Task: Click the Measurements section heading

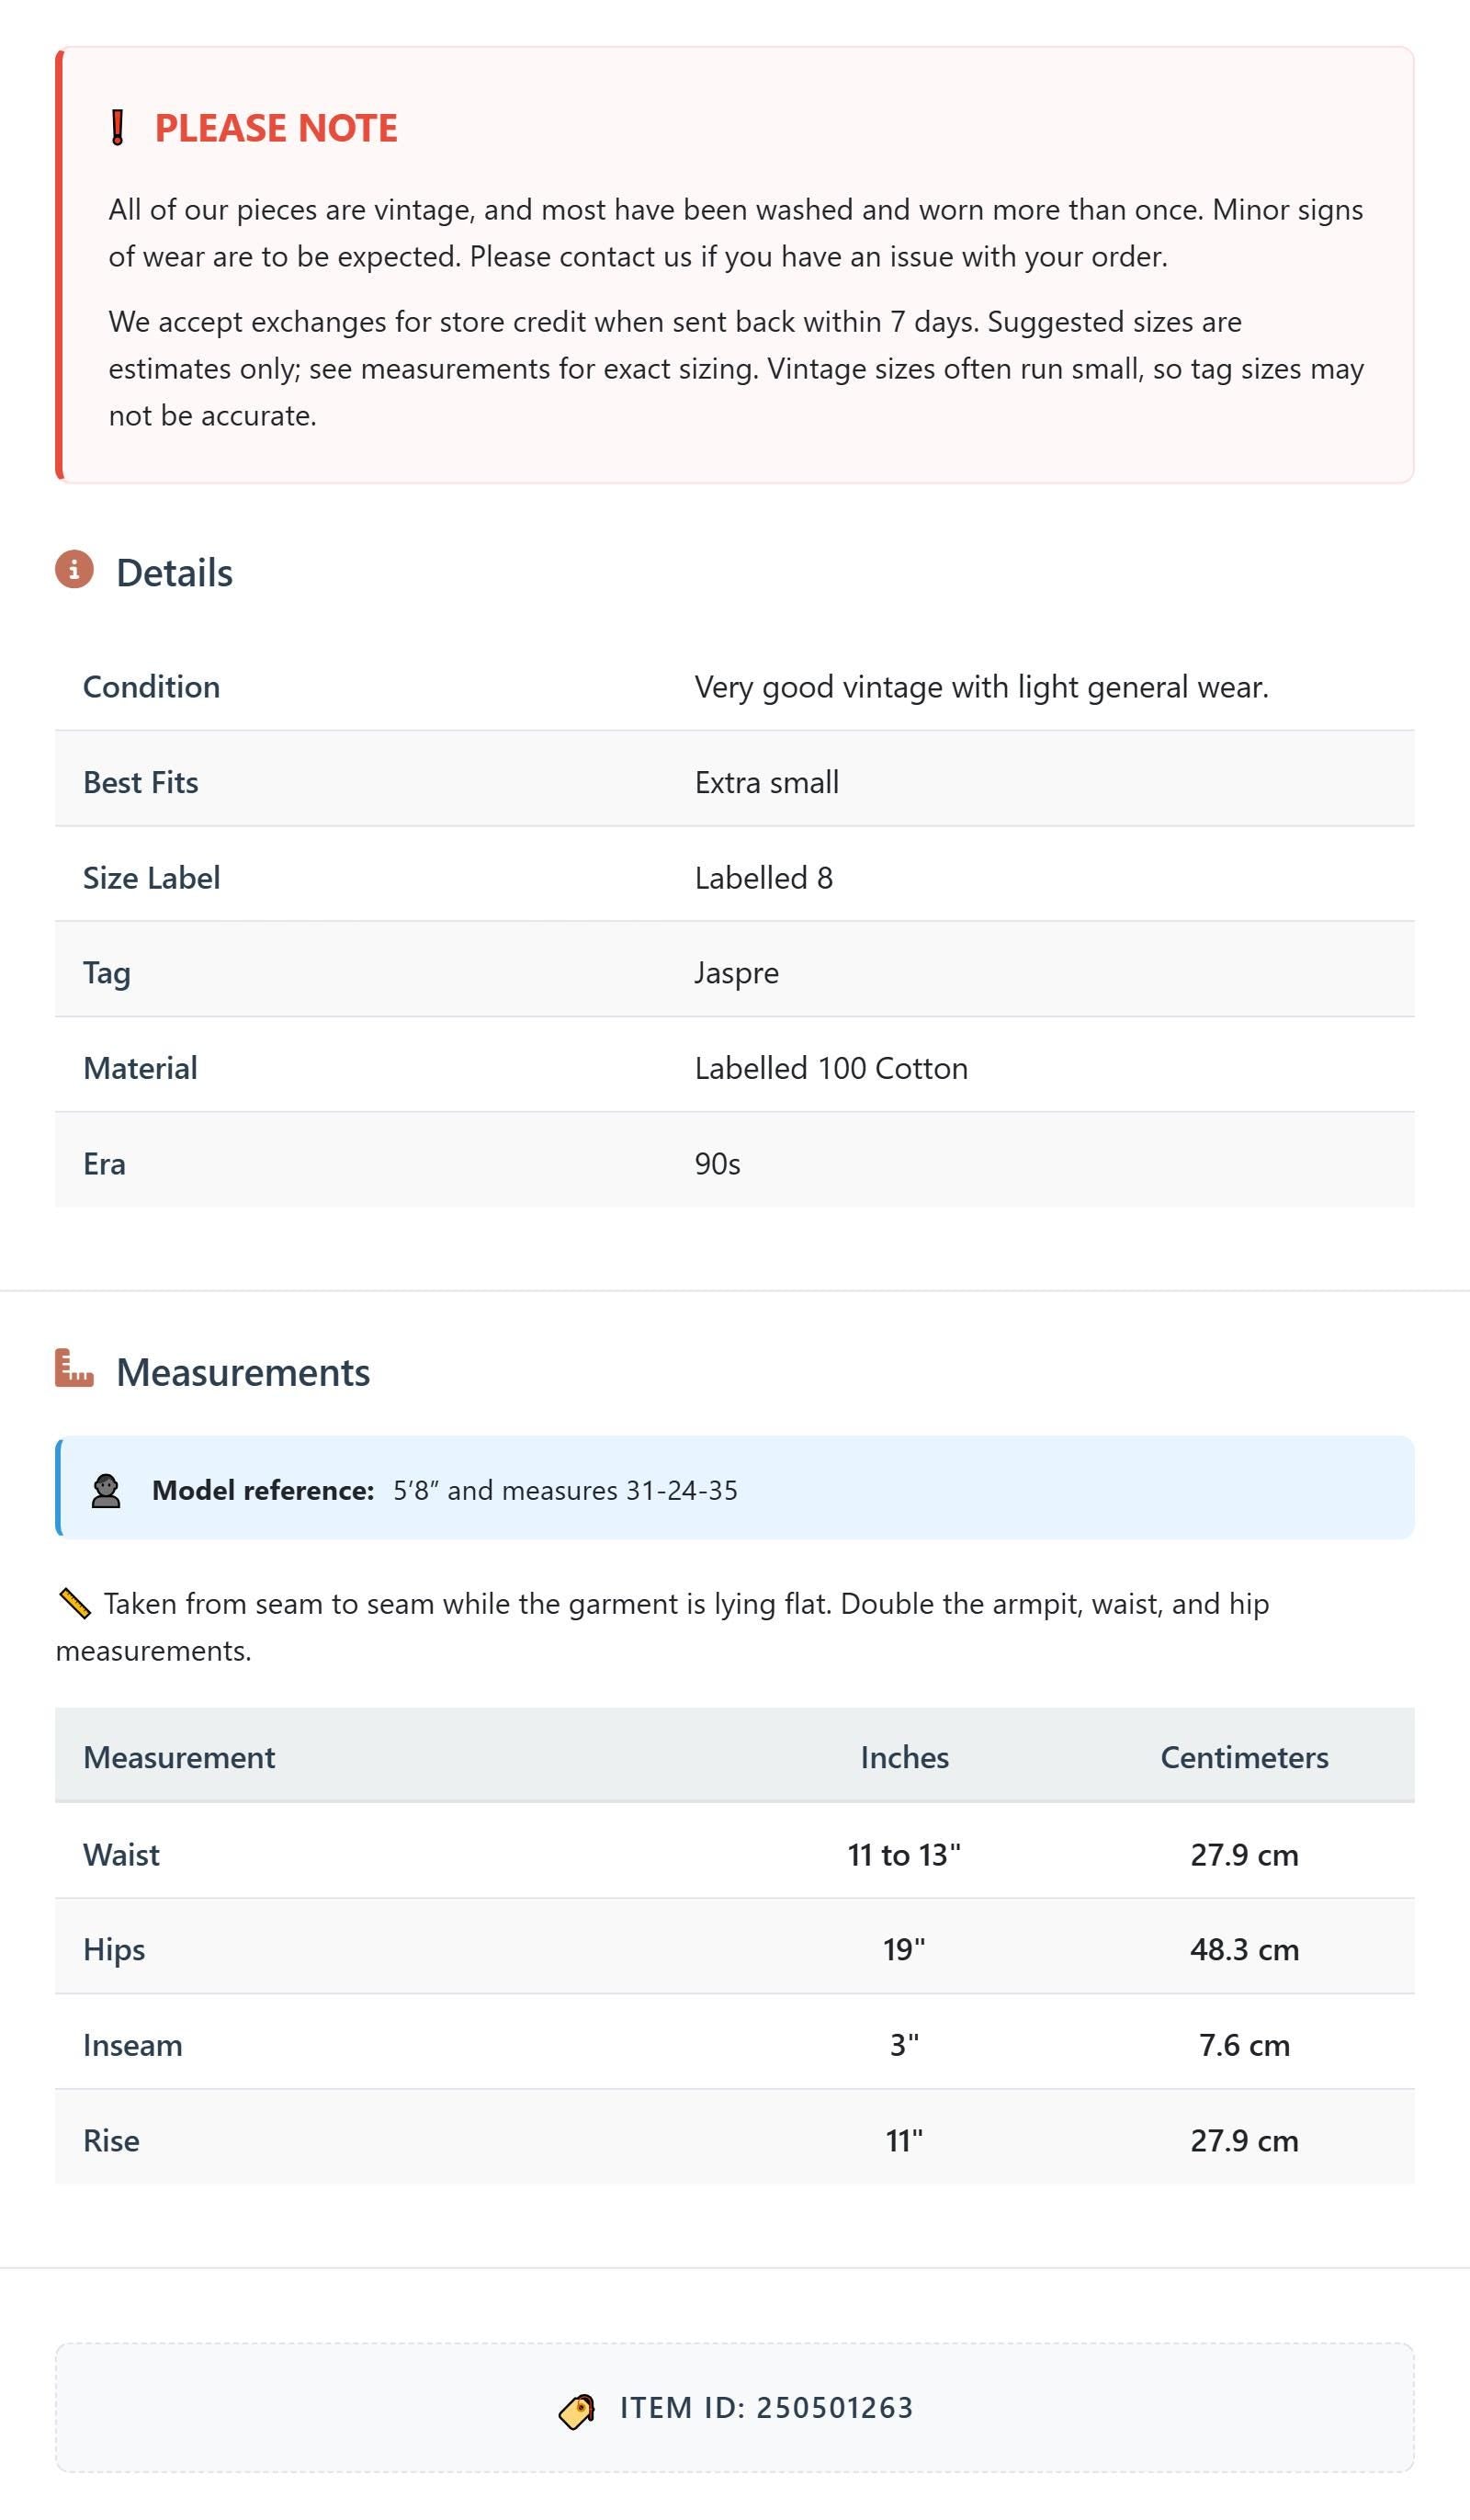Action: tap(243, 1372)
